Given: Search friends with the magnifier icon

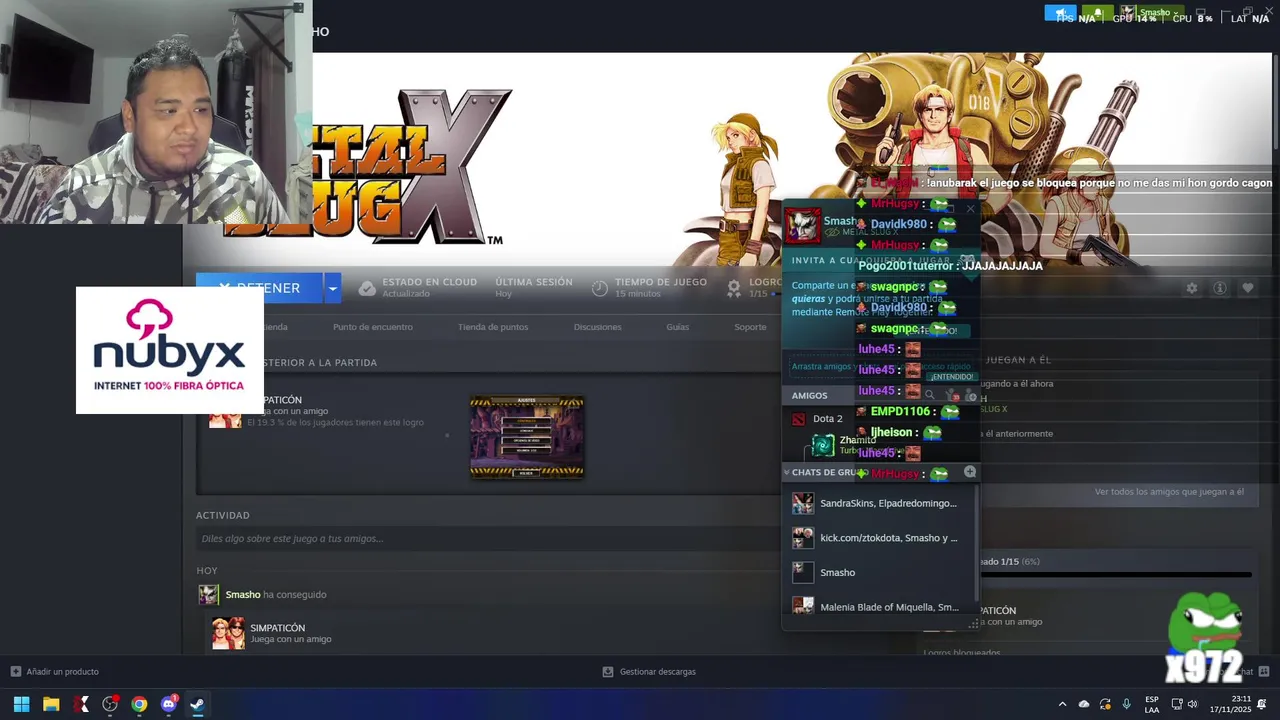Looking at the screenshot, I should [x=929, y=395].
